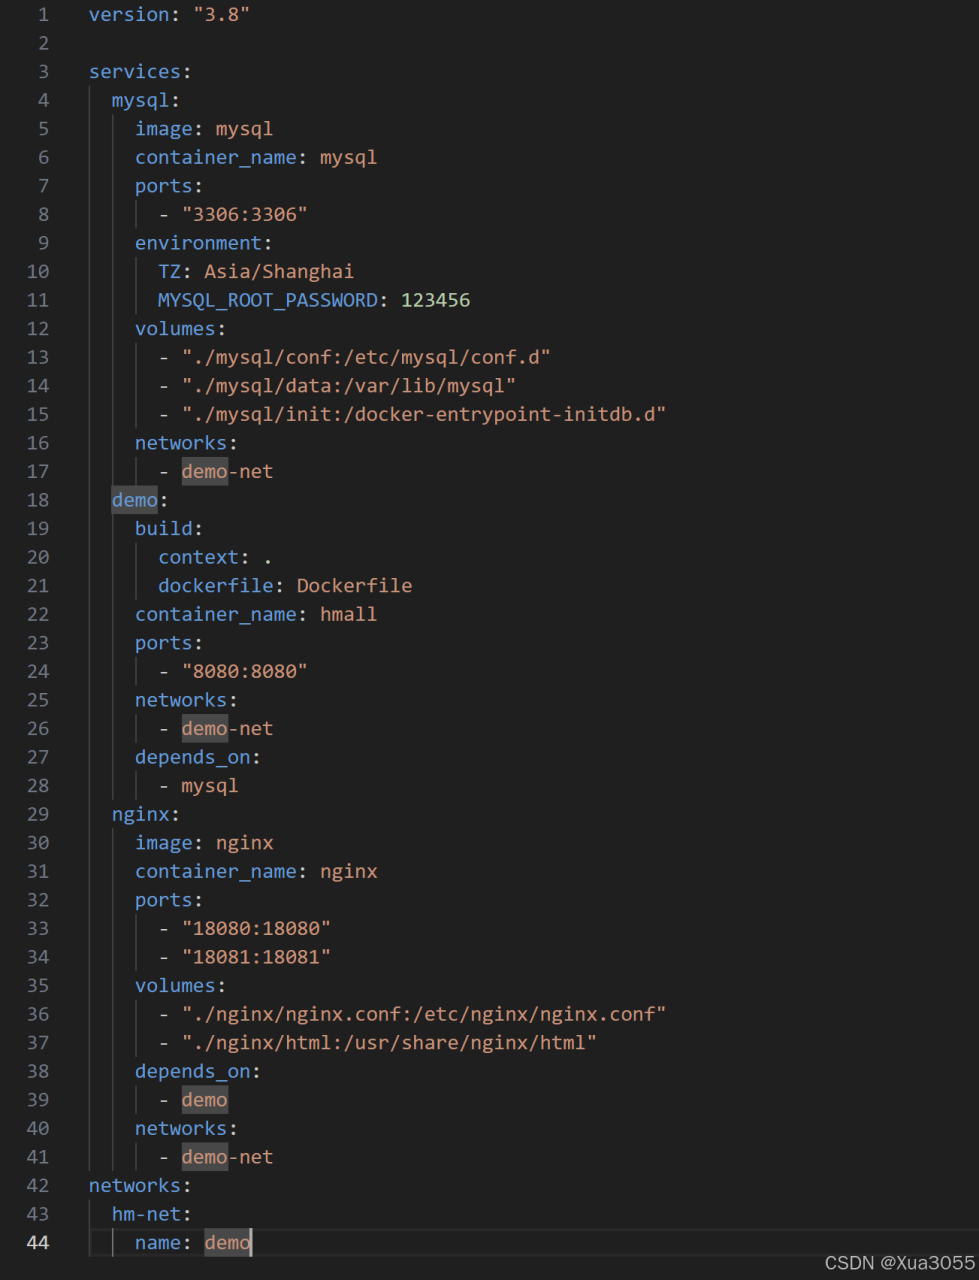
Task: Click the Asia/Shanghai timezone value
Action: point(279,272)
